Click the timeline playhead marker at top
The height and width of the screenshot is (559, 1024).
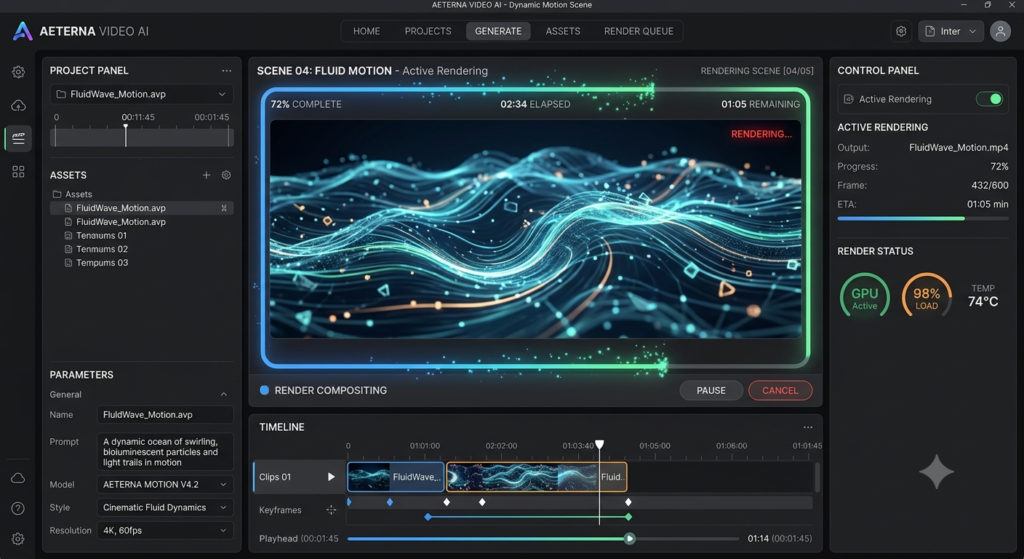[x=600, y=445]
